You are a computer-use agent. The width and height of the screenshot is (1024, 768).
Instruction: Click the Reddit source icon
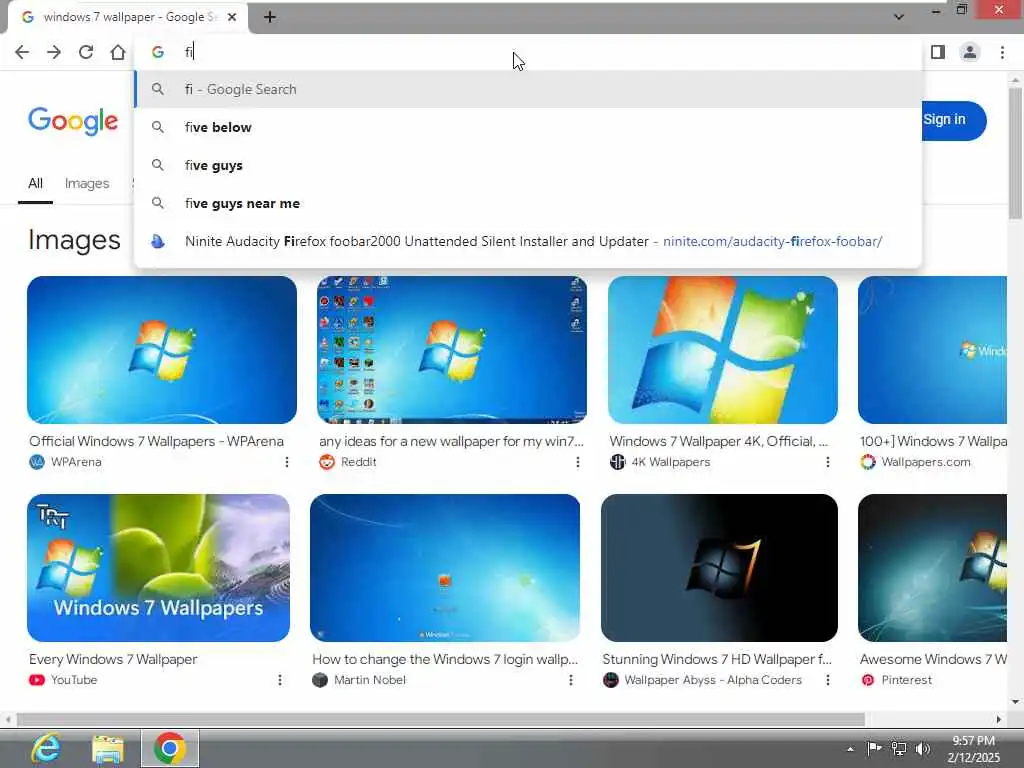click(327, 462)
